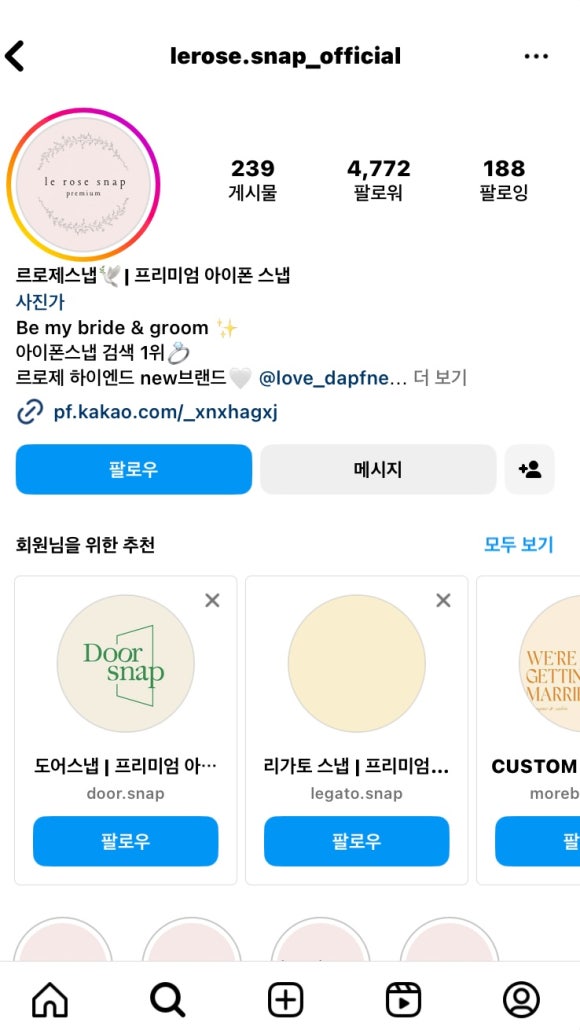
Task: Open the pf.kakao.com/_xnxhagxj link
Action: pyautogui.click(x=166, y=413)
